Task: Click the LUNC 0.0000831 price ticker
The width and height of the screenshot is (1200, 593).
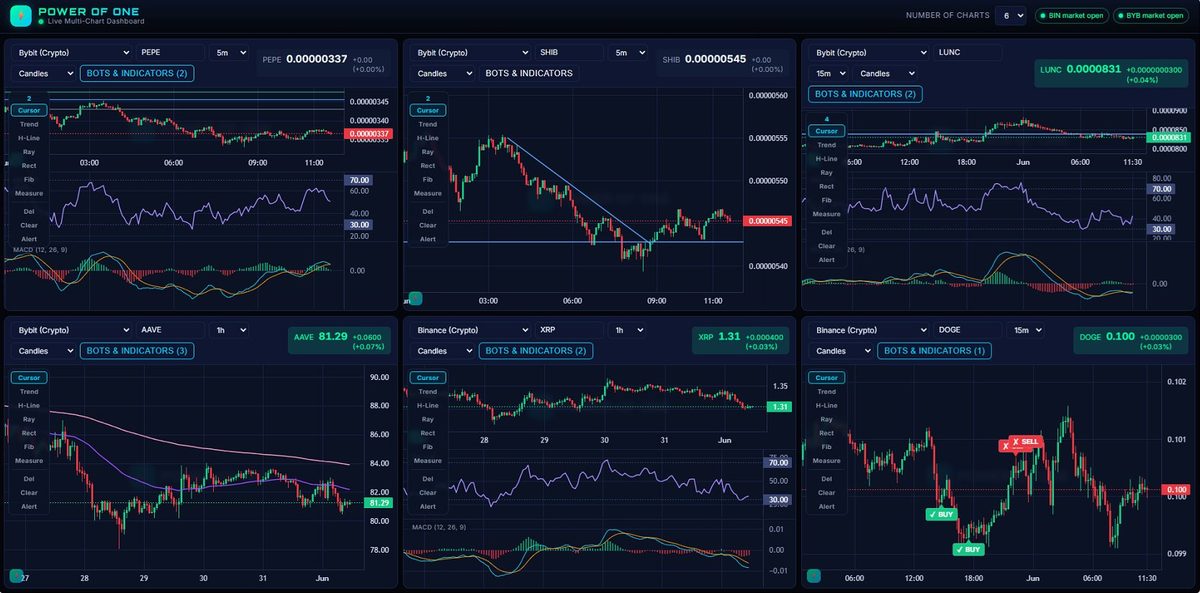Action: (1113, 73)
